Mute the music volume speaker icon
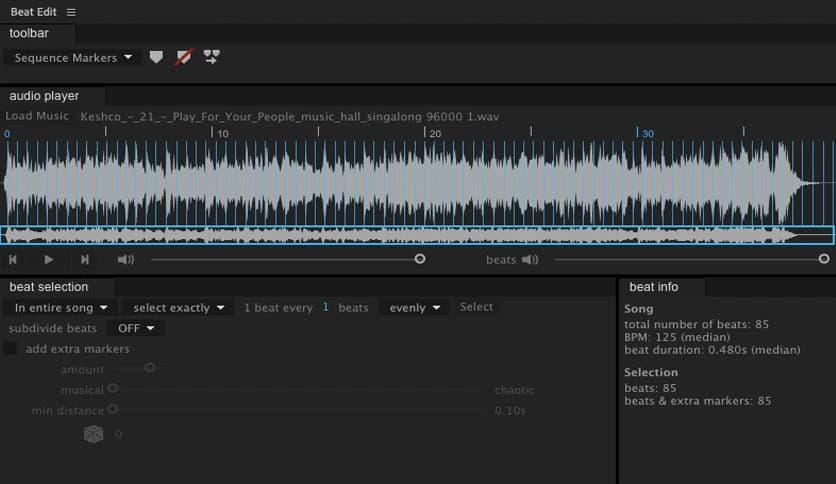This screenshot has height=484, width=836. (x=125, y=260)
